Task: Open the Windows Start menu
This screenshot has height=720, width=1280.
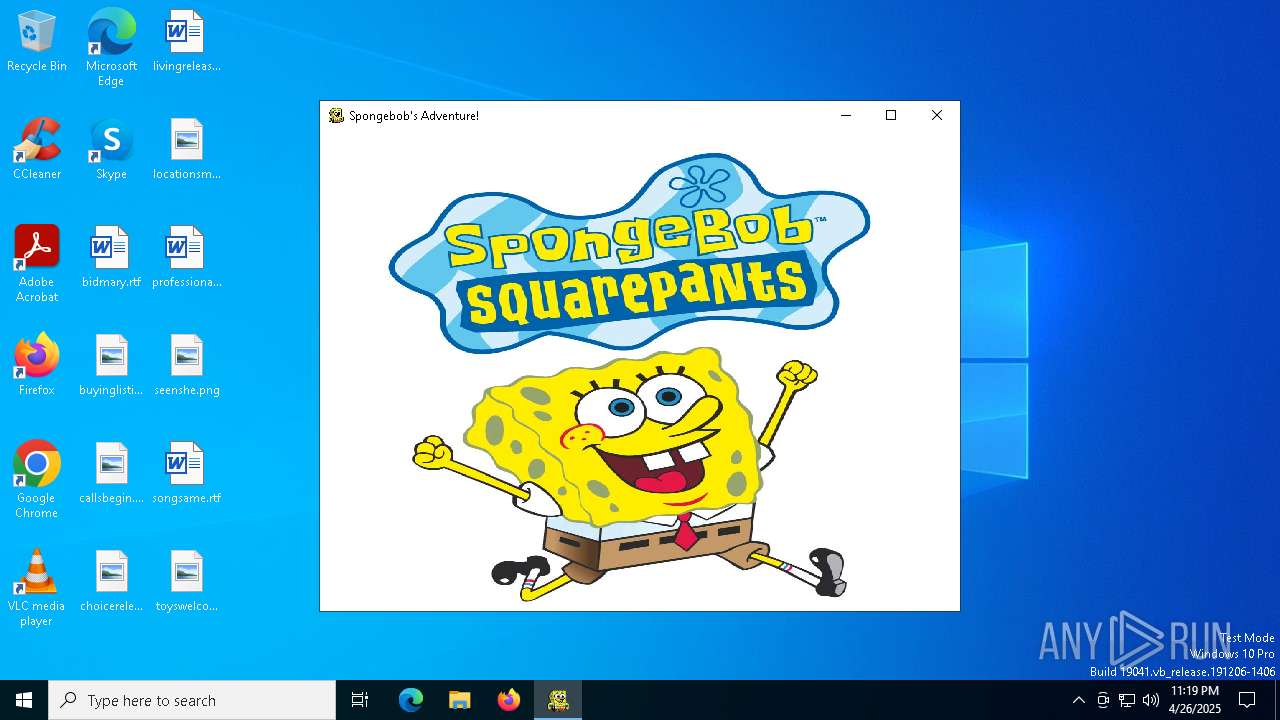Action: [x=24, y=700]
